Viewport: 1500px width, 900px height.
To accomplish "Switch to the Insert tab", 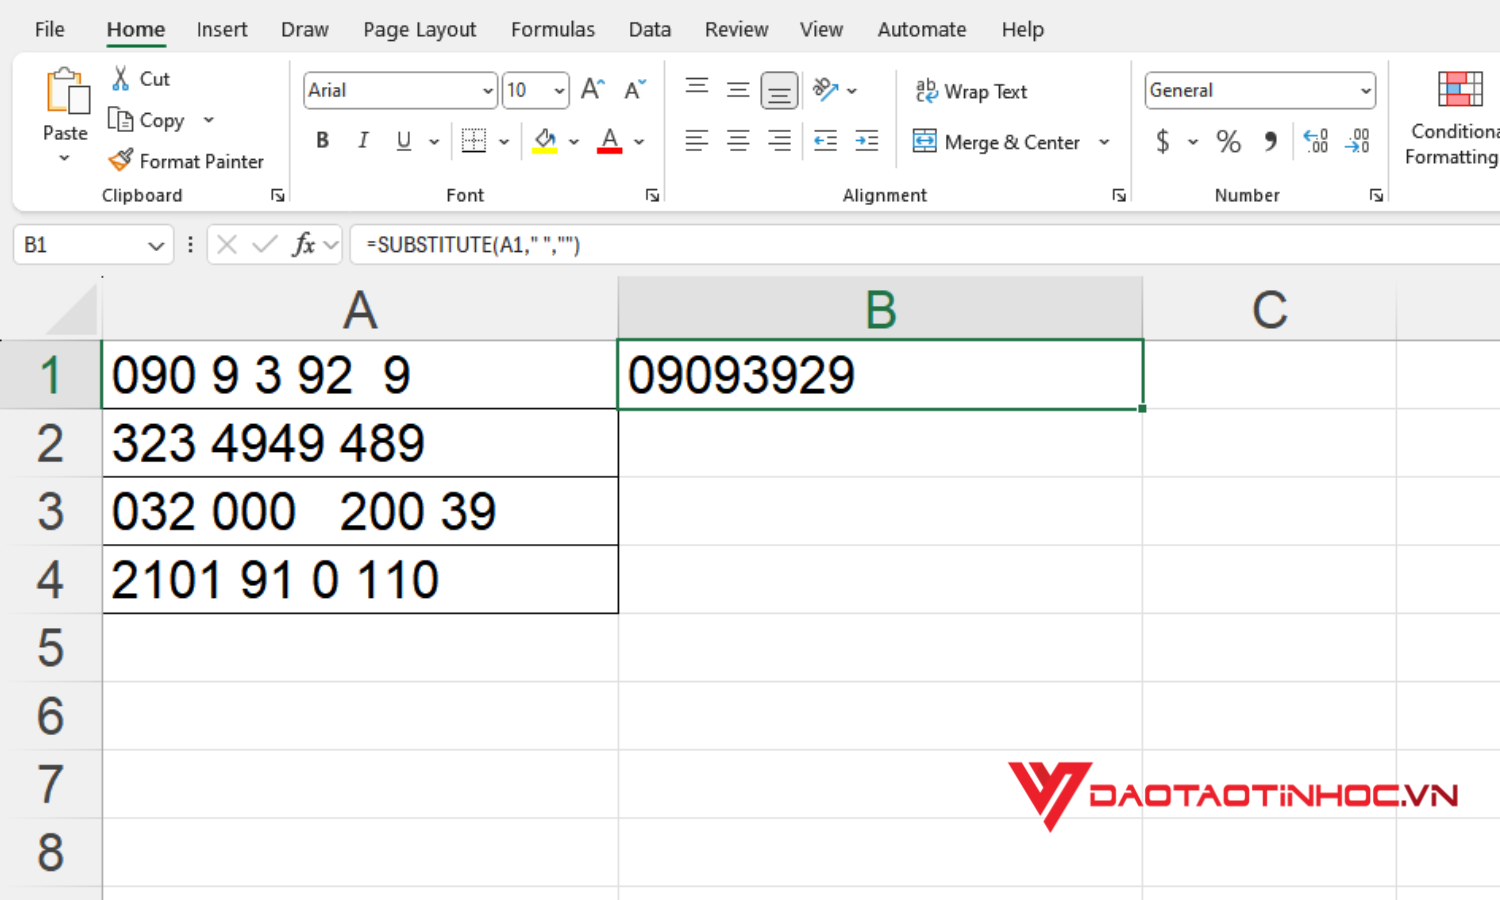I will coord(222,30).
